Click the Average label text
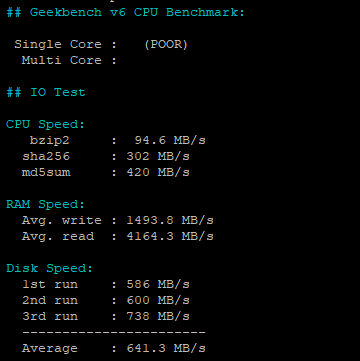 [x=50, y=349]
